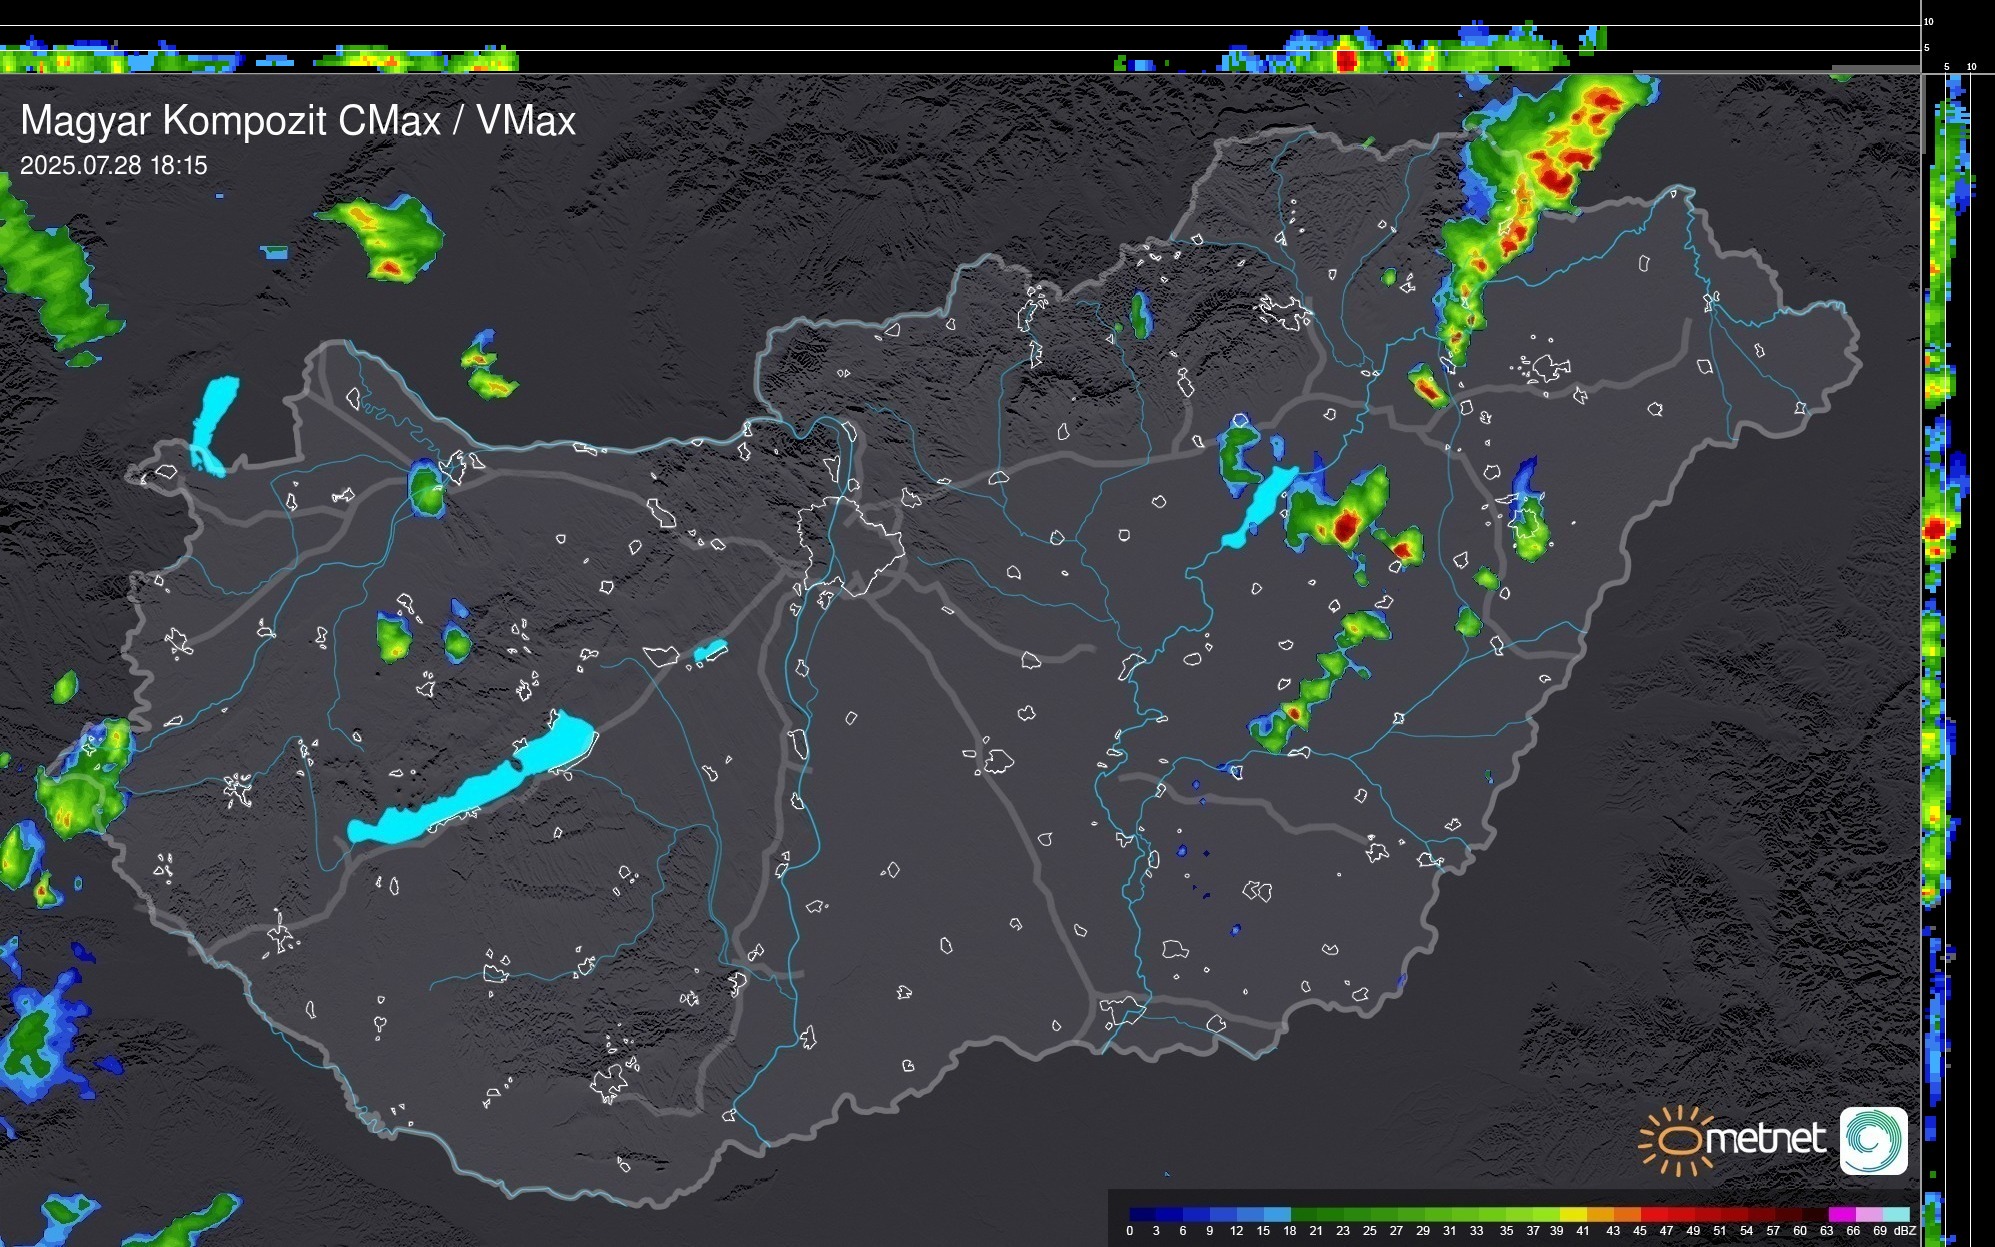Click red echo core in top VMax strip
The image size is (1995, 1247).
pos(1346,60)
